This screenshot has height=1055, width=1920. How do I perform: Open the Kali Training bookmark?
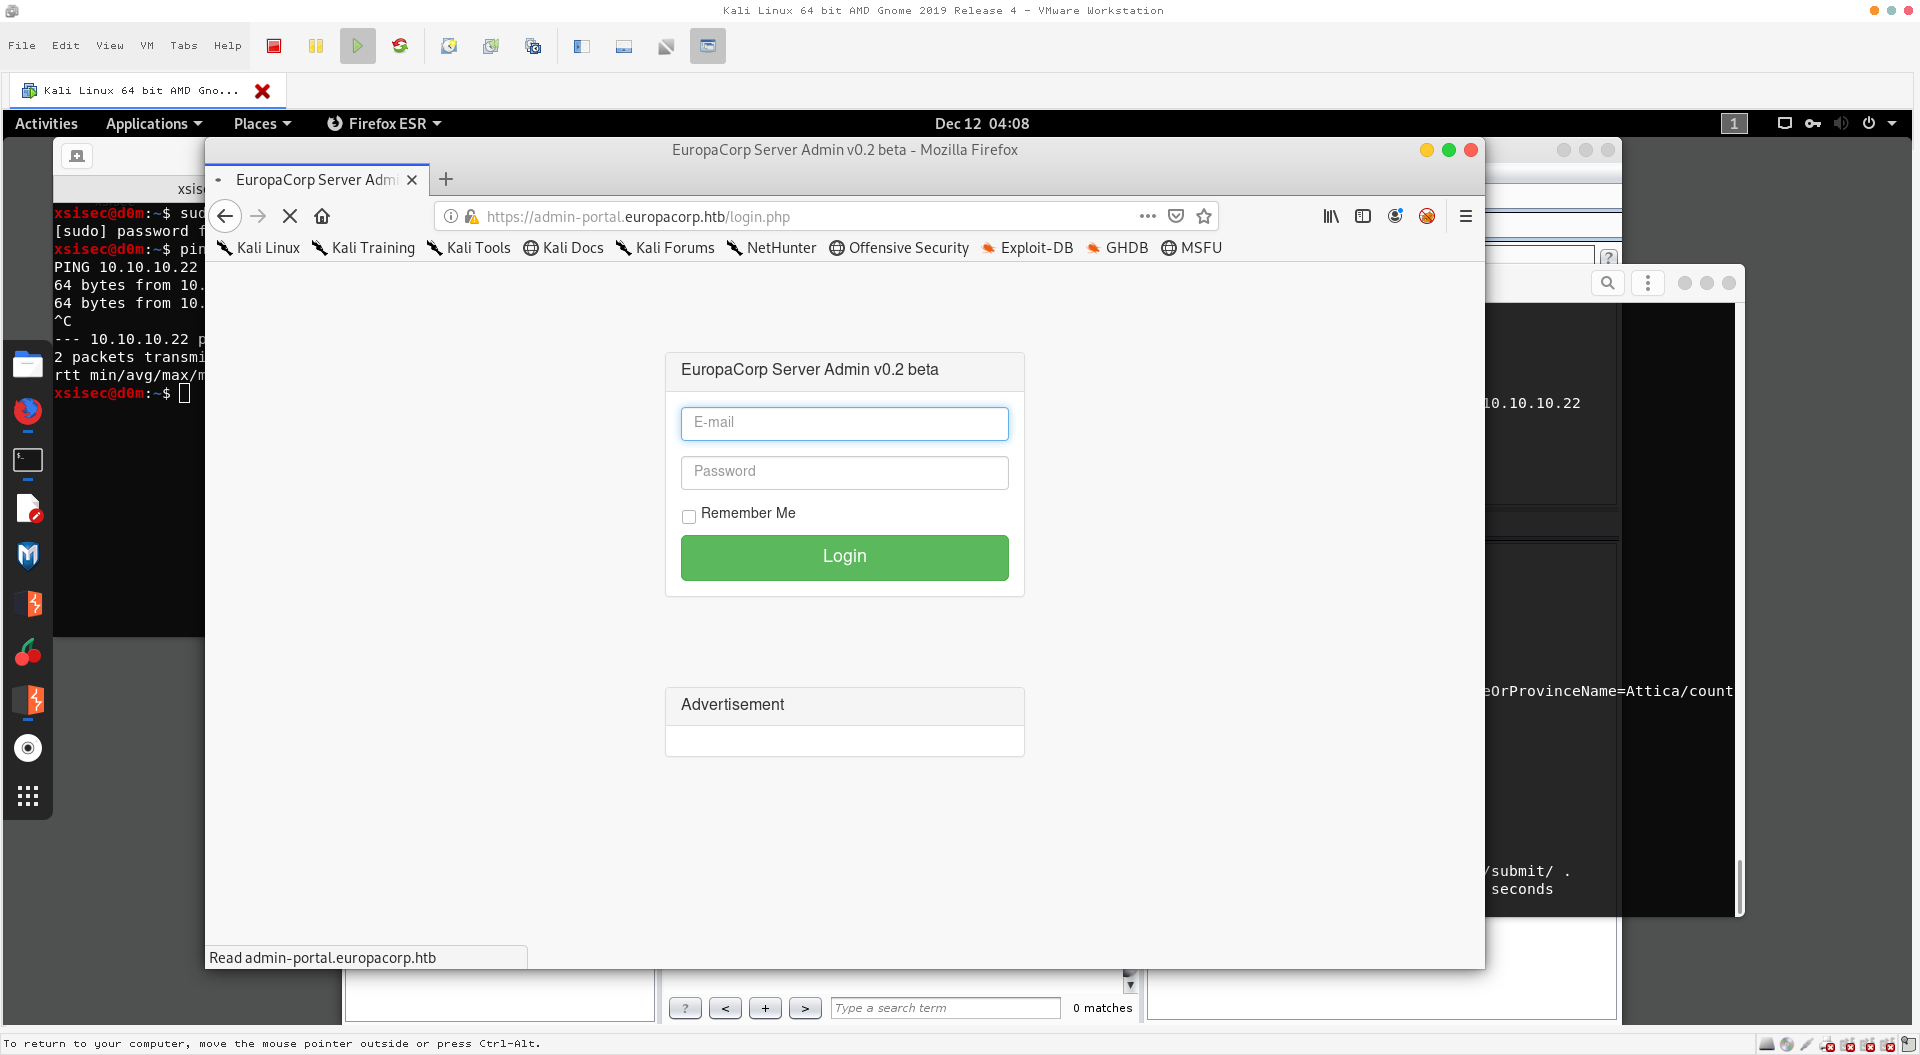[363, 248]
